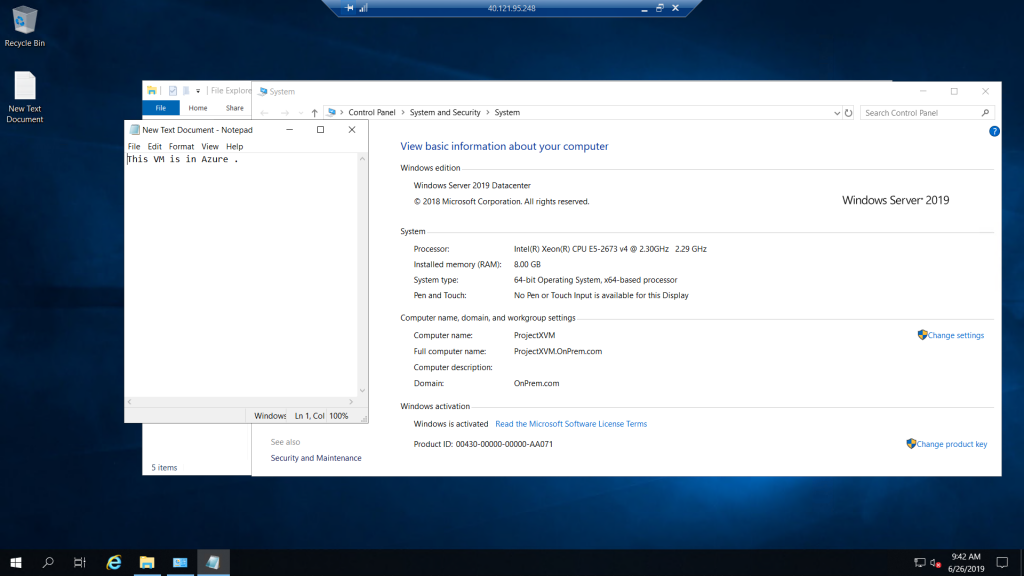This screenshot has height=576, width=1024.
Task: Switch to Notepad taskbar button
Action: pyautogui.click(x=213, y=562)
